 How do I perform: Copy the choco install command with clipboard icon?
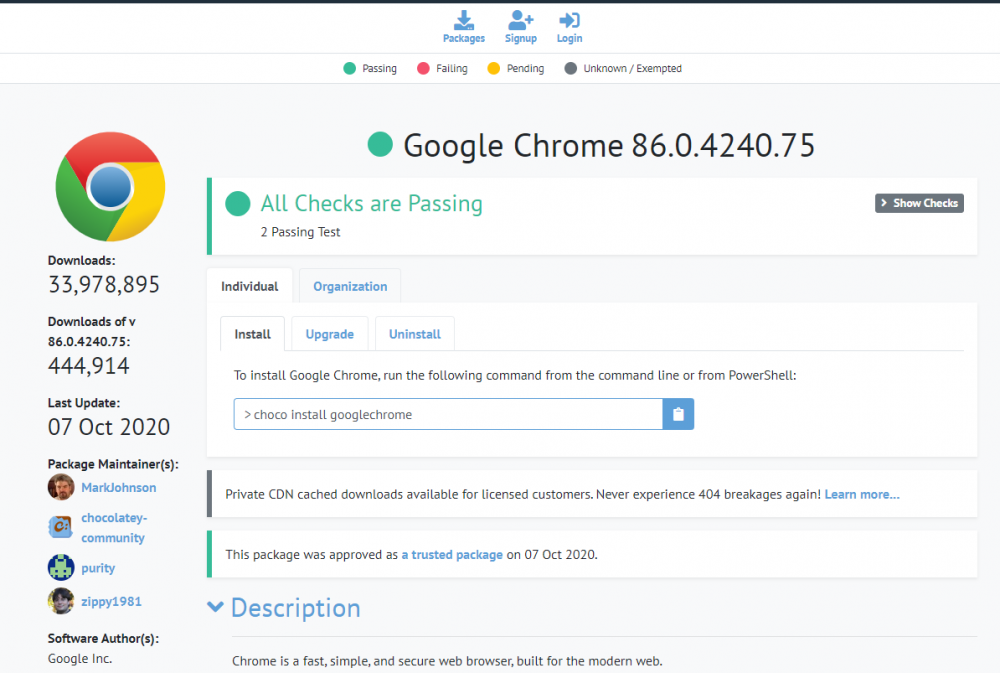[x=678, y=414]
